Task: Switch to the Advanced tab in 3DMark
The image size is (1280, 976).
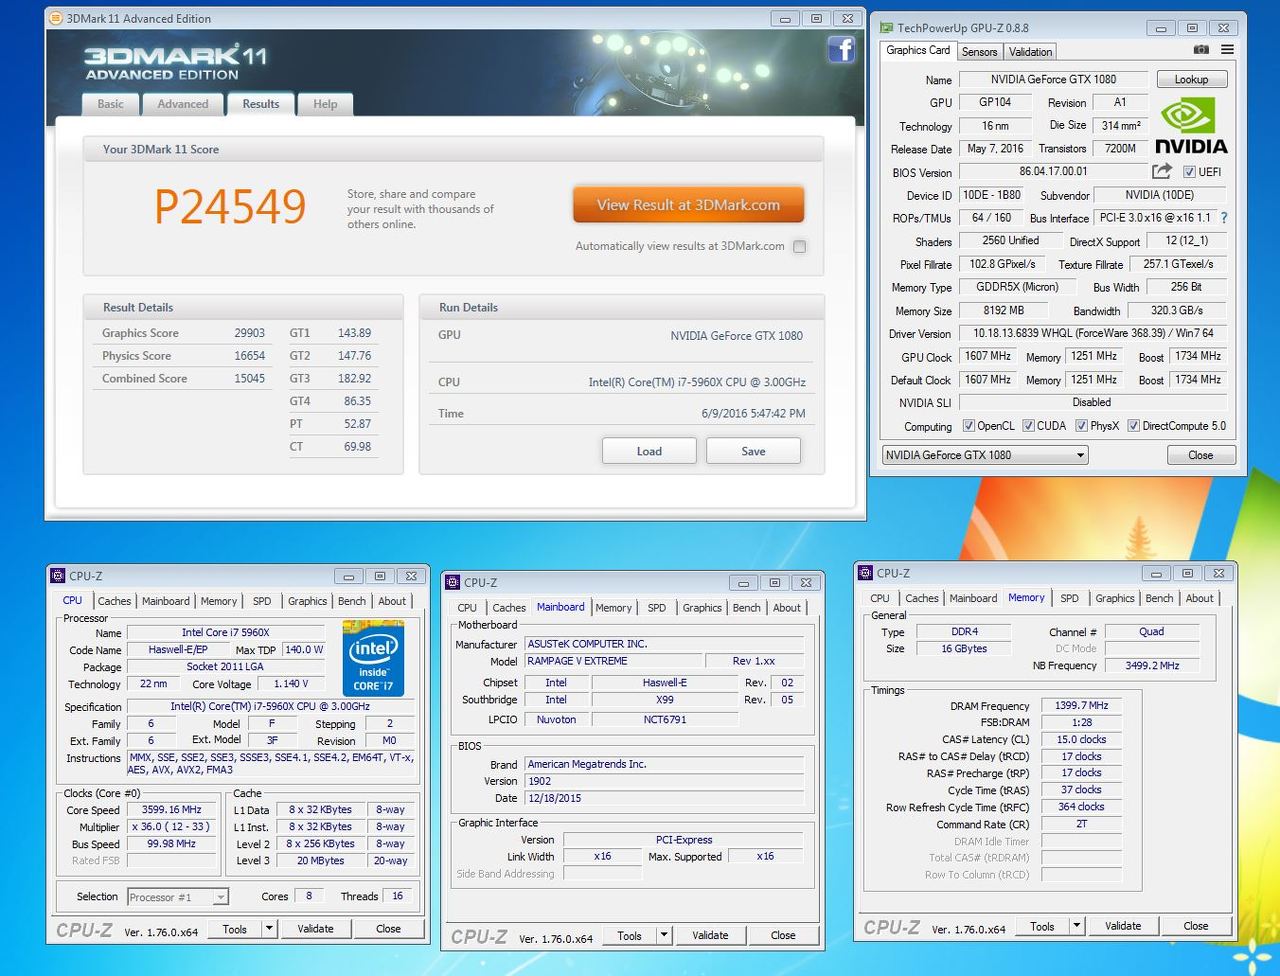Action: click(x=183, y=104)
